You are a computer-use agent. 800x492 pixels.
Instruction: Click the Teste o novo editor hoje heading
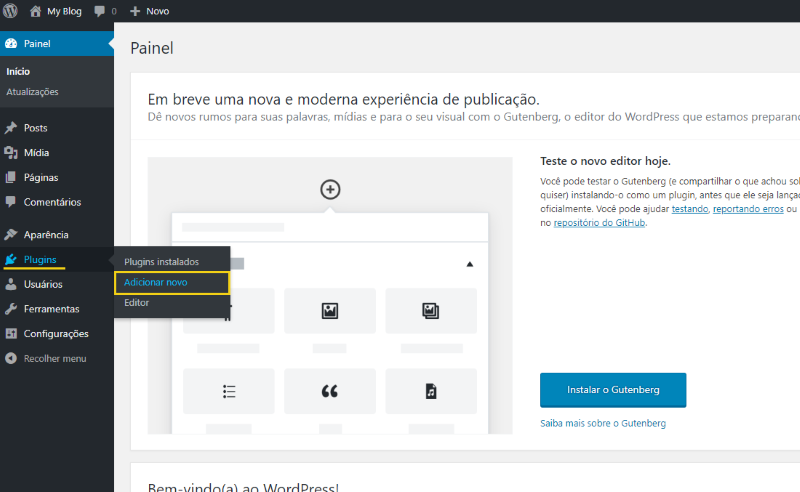click(x=606, y=161)
